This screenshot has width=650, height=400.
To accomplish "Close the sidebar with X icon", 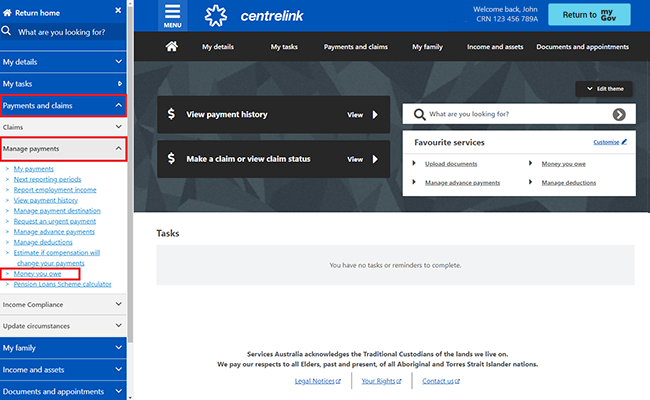I will point(120,11).
